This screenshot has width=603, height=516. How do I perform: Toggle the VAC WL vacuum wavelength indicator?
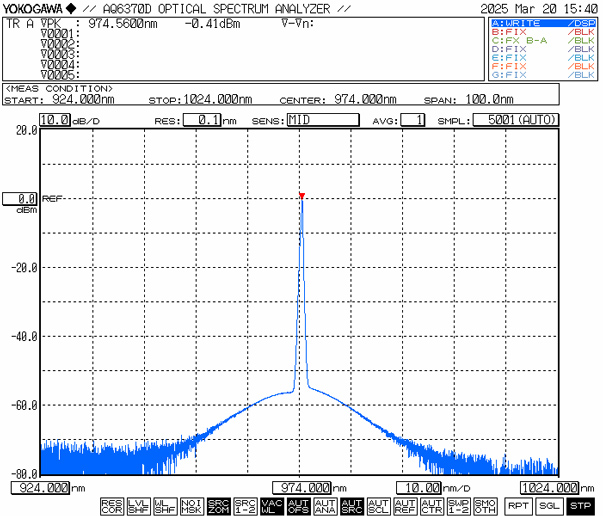point(272,506)
